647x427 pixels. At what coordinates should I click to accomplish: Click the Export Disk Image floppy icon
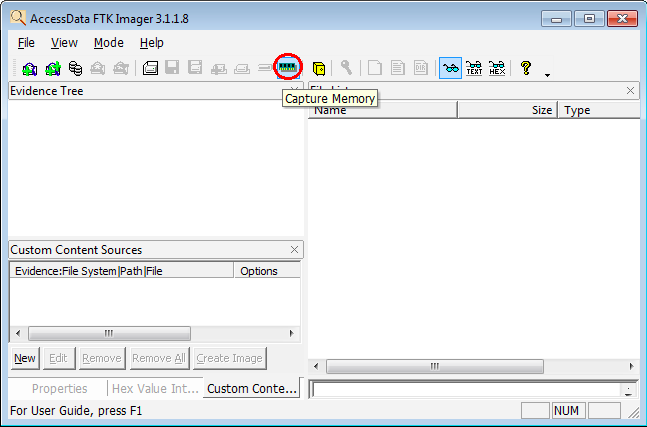tap(172, 68)
